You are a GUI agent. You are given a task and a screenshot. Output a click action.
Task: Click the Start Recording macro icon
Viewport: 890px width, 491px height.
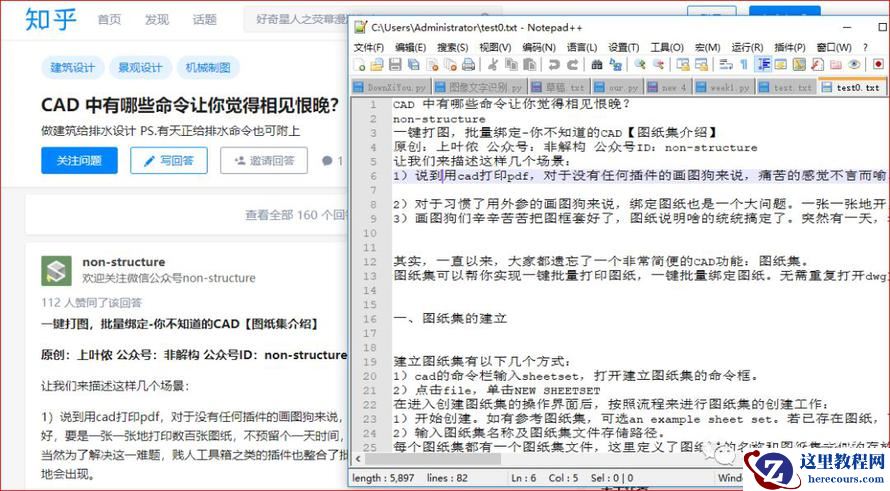878,65
